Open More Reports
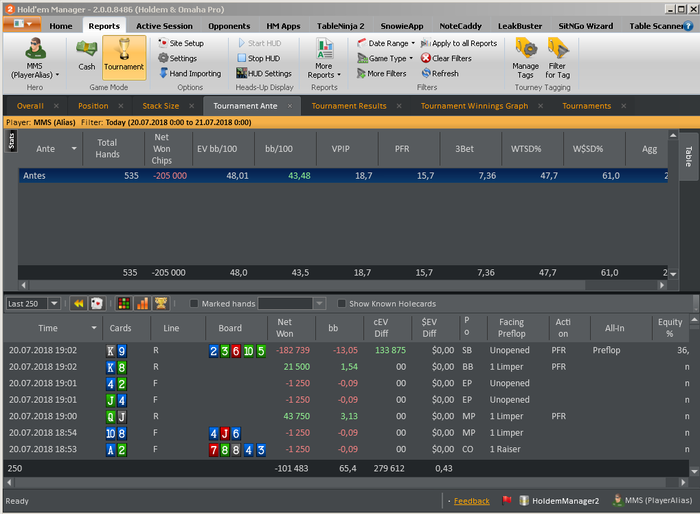700x514 pixels. pyautogui.click(x=324, y=59)
